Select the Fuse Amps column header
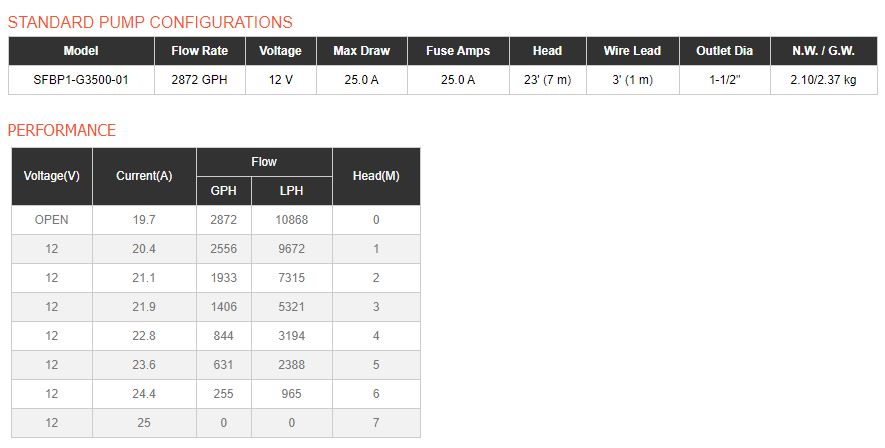The height and width of the screenshot is (448, 885). tap(458, 51)
